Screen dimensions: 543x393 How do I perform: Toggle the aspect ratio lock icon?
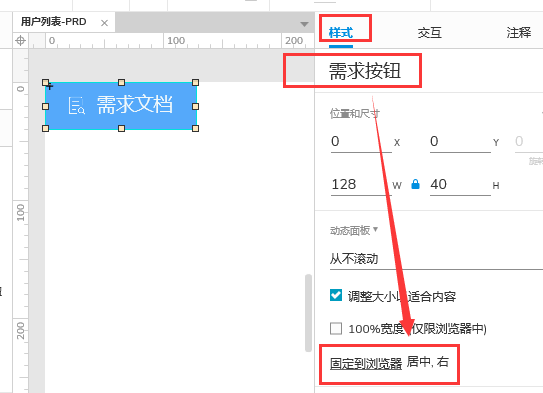click(415, 184)
